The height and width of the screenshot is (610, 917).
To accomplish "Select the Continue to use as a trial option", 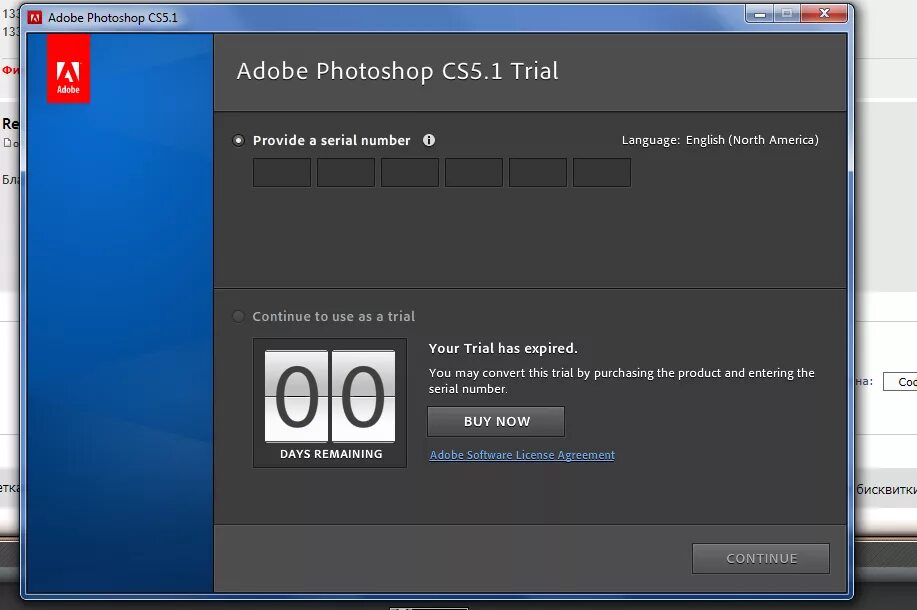I will (x=238, y=316).
